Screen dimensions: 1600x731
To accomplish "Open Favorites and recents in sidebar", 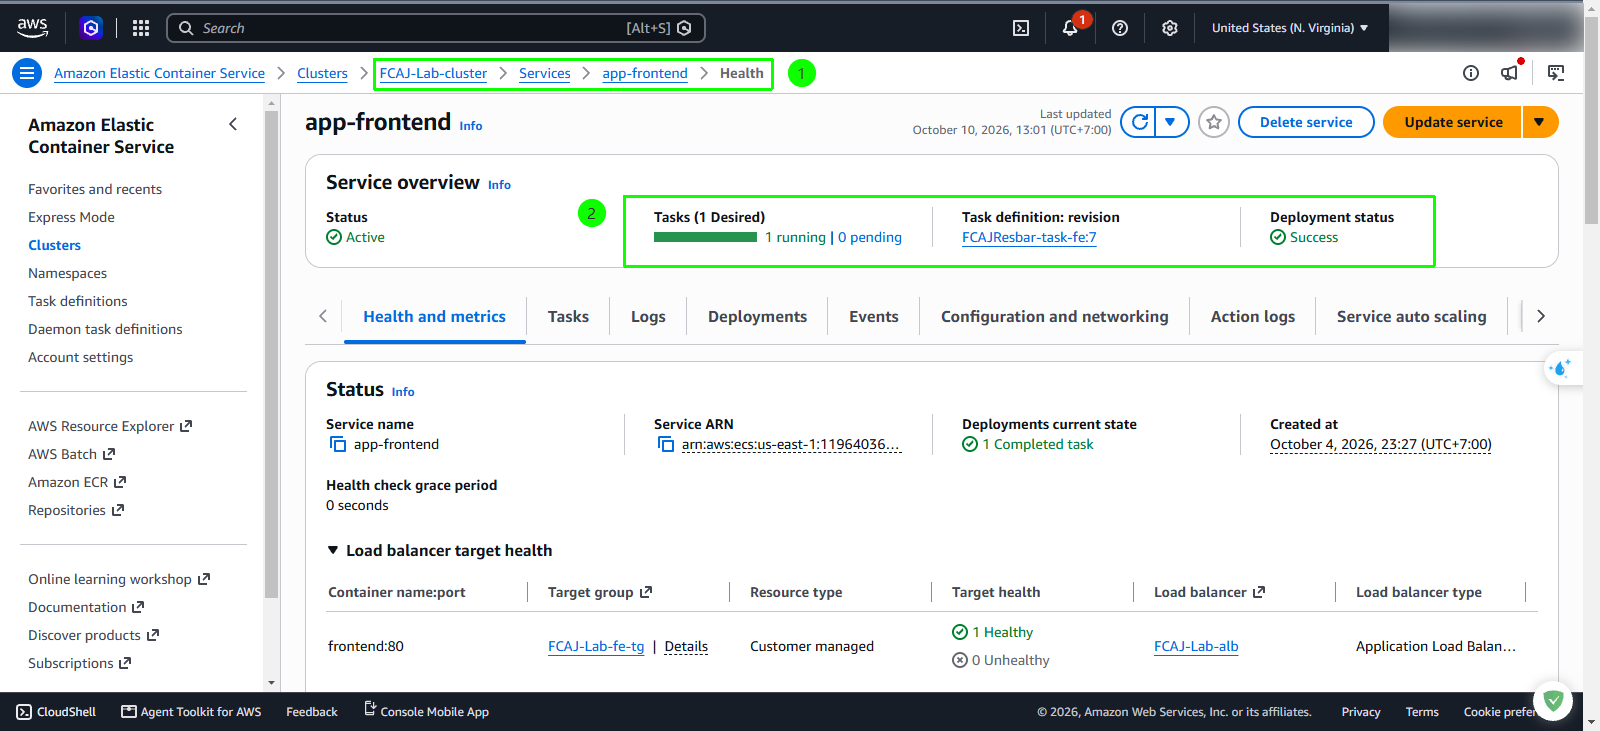I will pos(95,189).
